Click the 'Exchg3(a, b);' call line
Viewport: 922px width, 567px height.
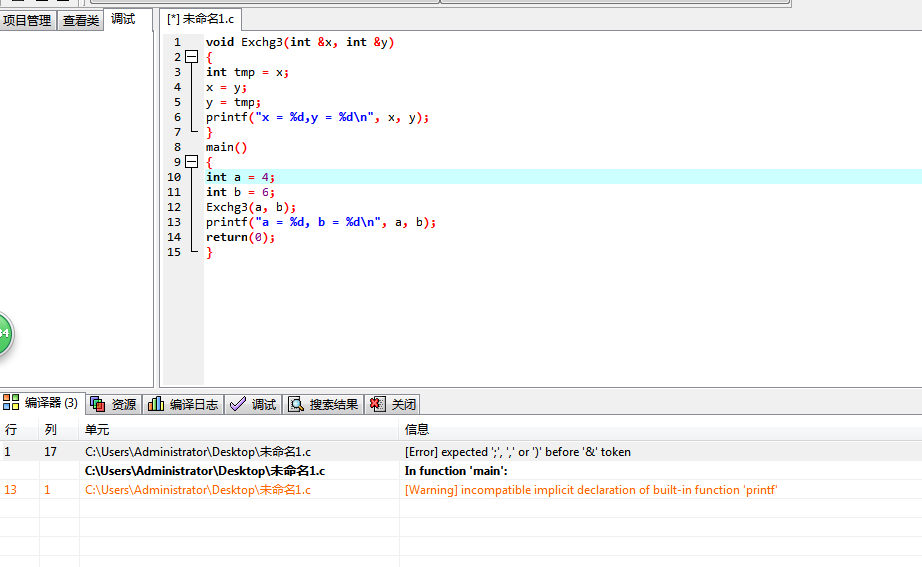[251, 207]
